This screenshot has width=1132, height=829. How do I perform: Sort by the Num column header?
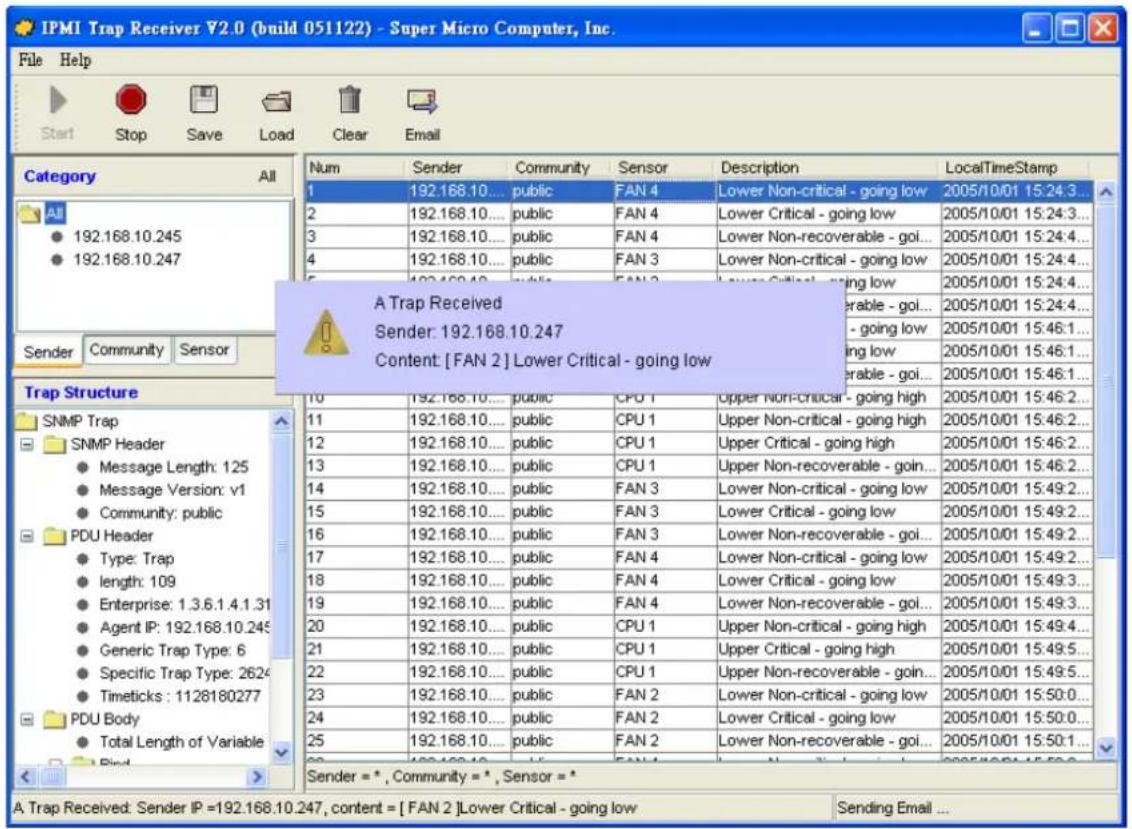point(355,168)
